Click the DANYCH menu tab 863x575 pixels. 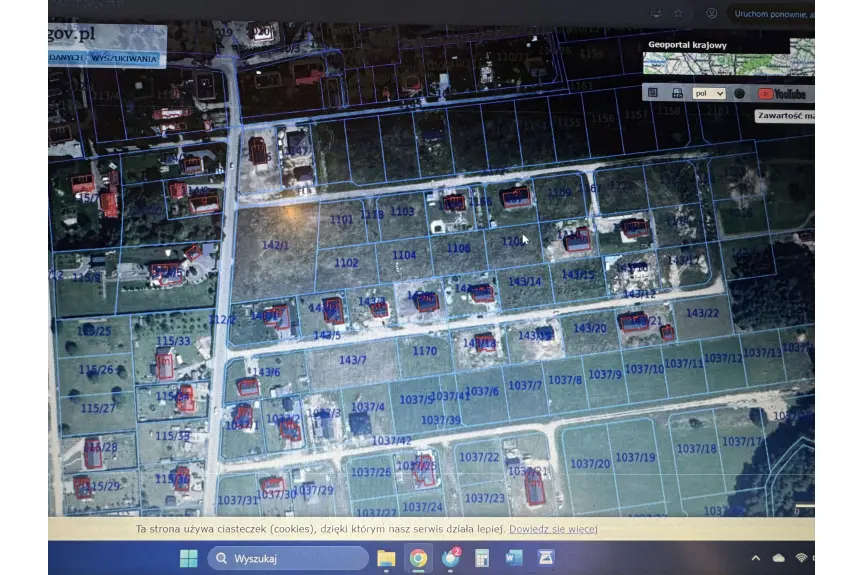pos(66,59)
